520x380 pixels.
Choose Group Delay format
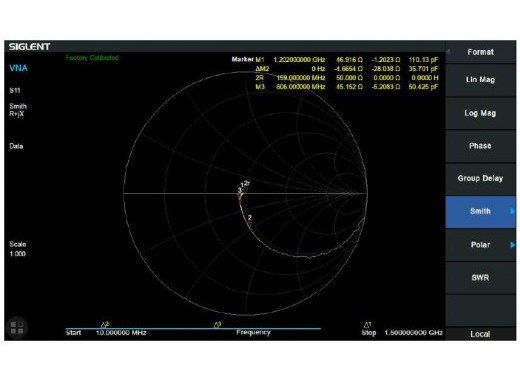coord(480,179)
